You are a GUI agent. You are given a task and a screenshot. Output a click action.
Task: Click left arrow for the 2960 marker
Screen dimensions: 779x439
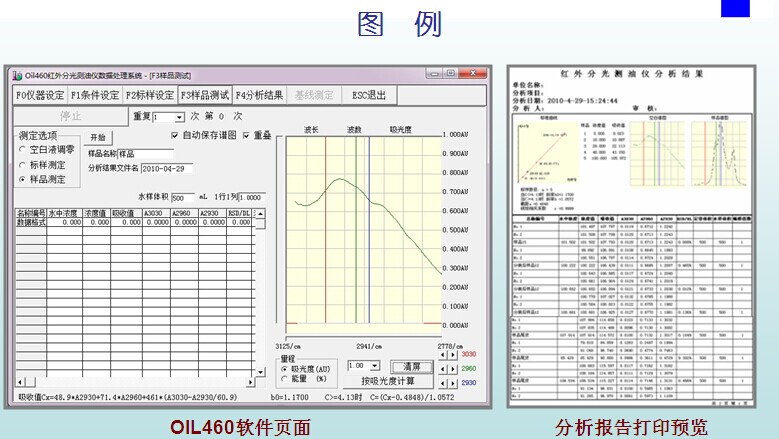click(443, 369)
